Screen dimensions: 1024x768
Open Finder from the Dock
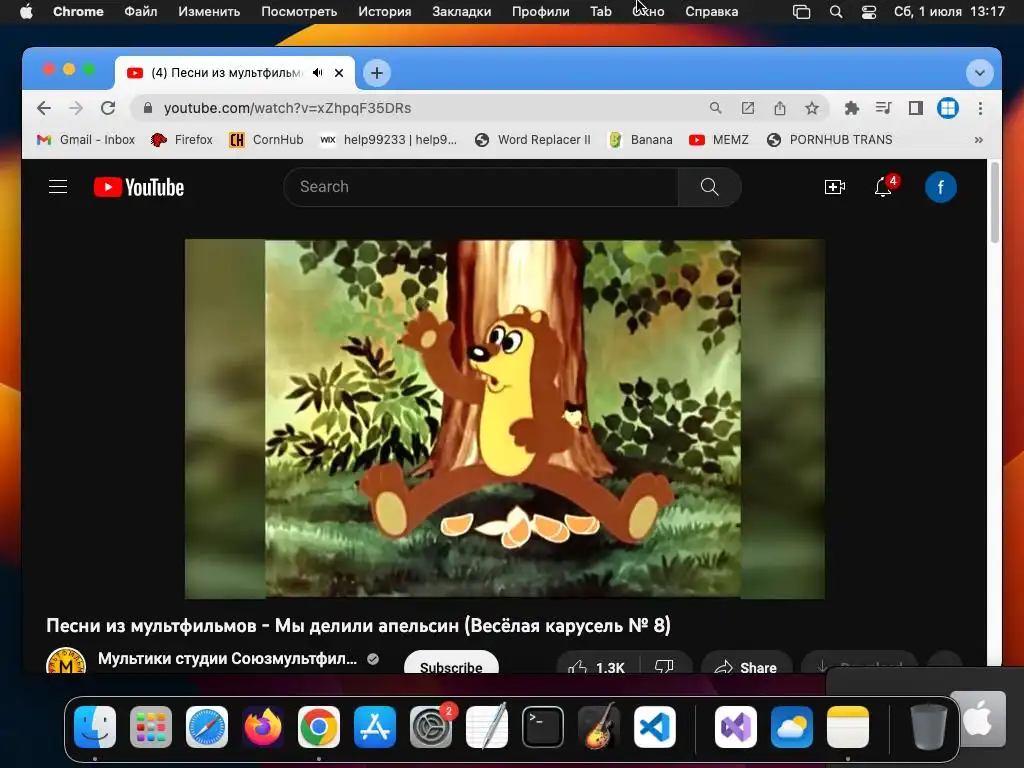point(95,727)
